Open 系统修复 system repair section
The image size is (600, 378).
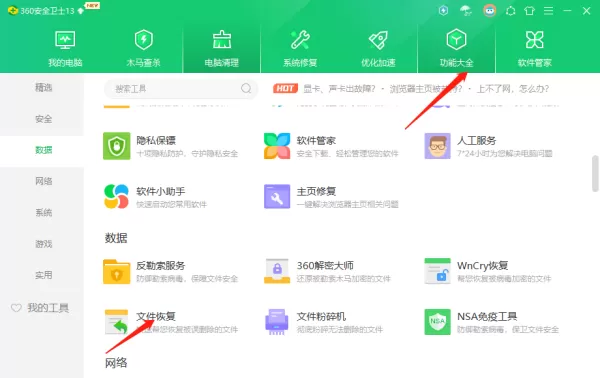[x=300, y=48]
